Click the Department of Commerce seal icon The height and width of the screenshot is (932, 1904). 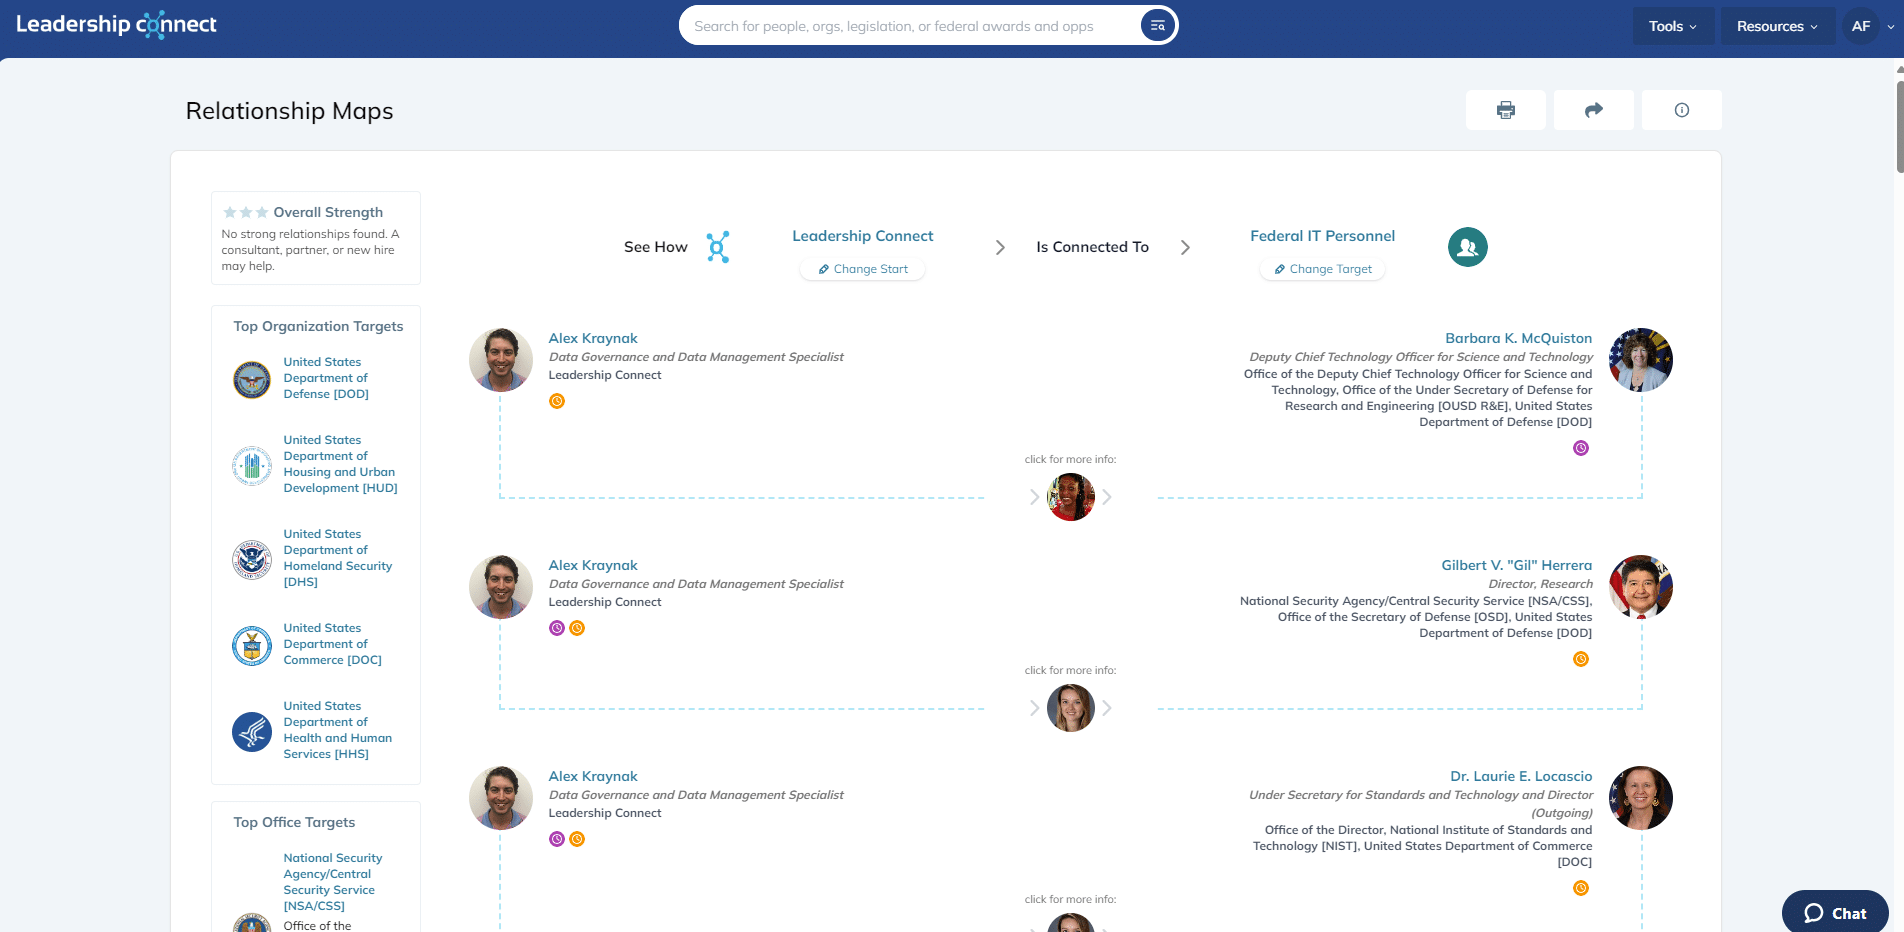pos(252,646)
